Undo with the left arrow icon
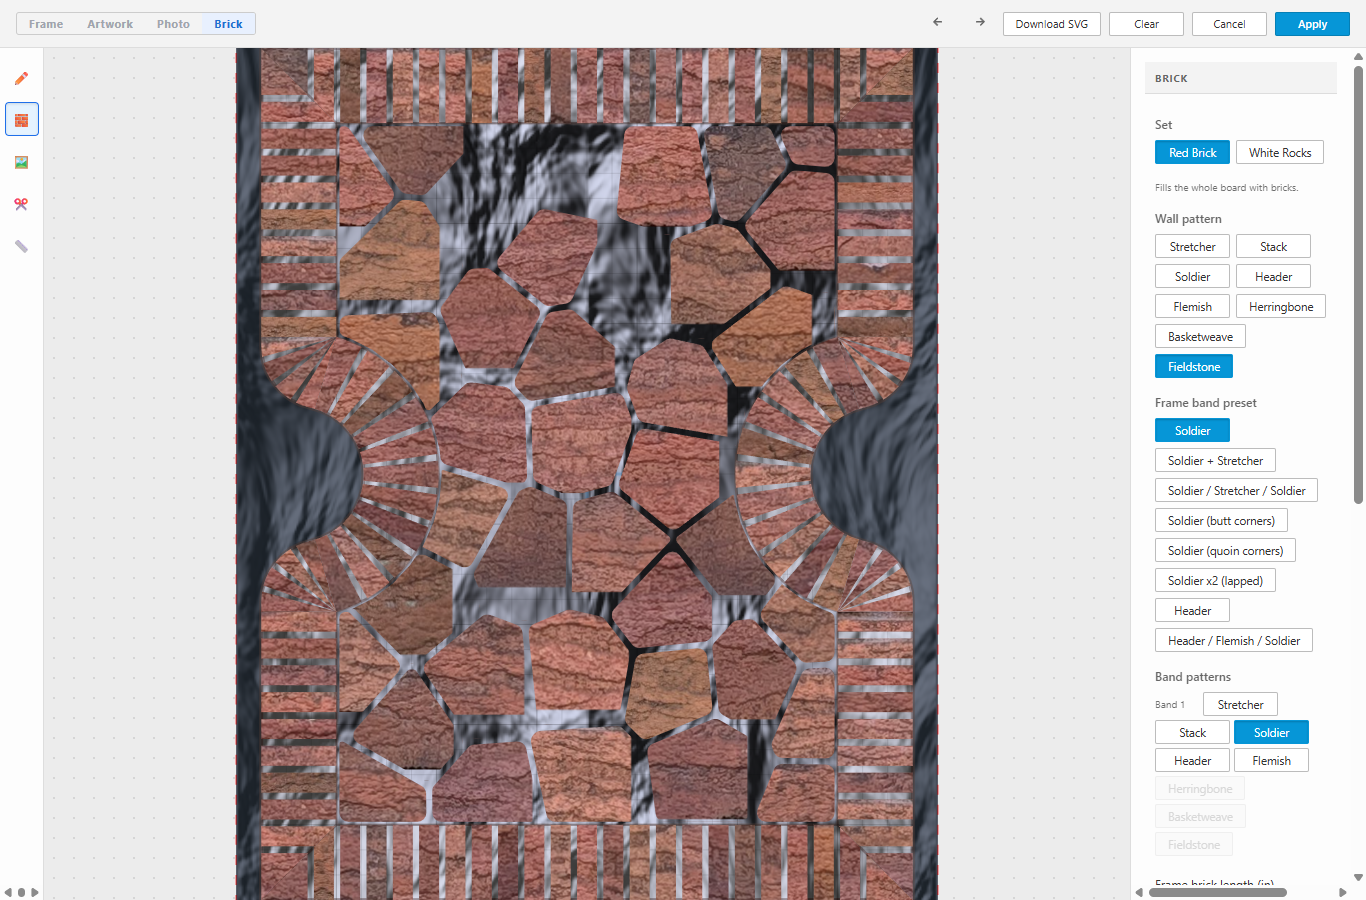The width and height of the screenshot is (1366, 900). (937, 22)
